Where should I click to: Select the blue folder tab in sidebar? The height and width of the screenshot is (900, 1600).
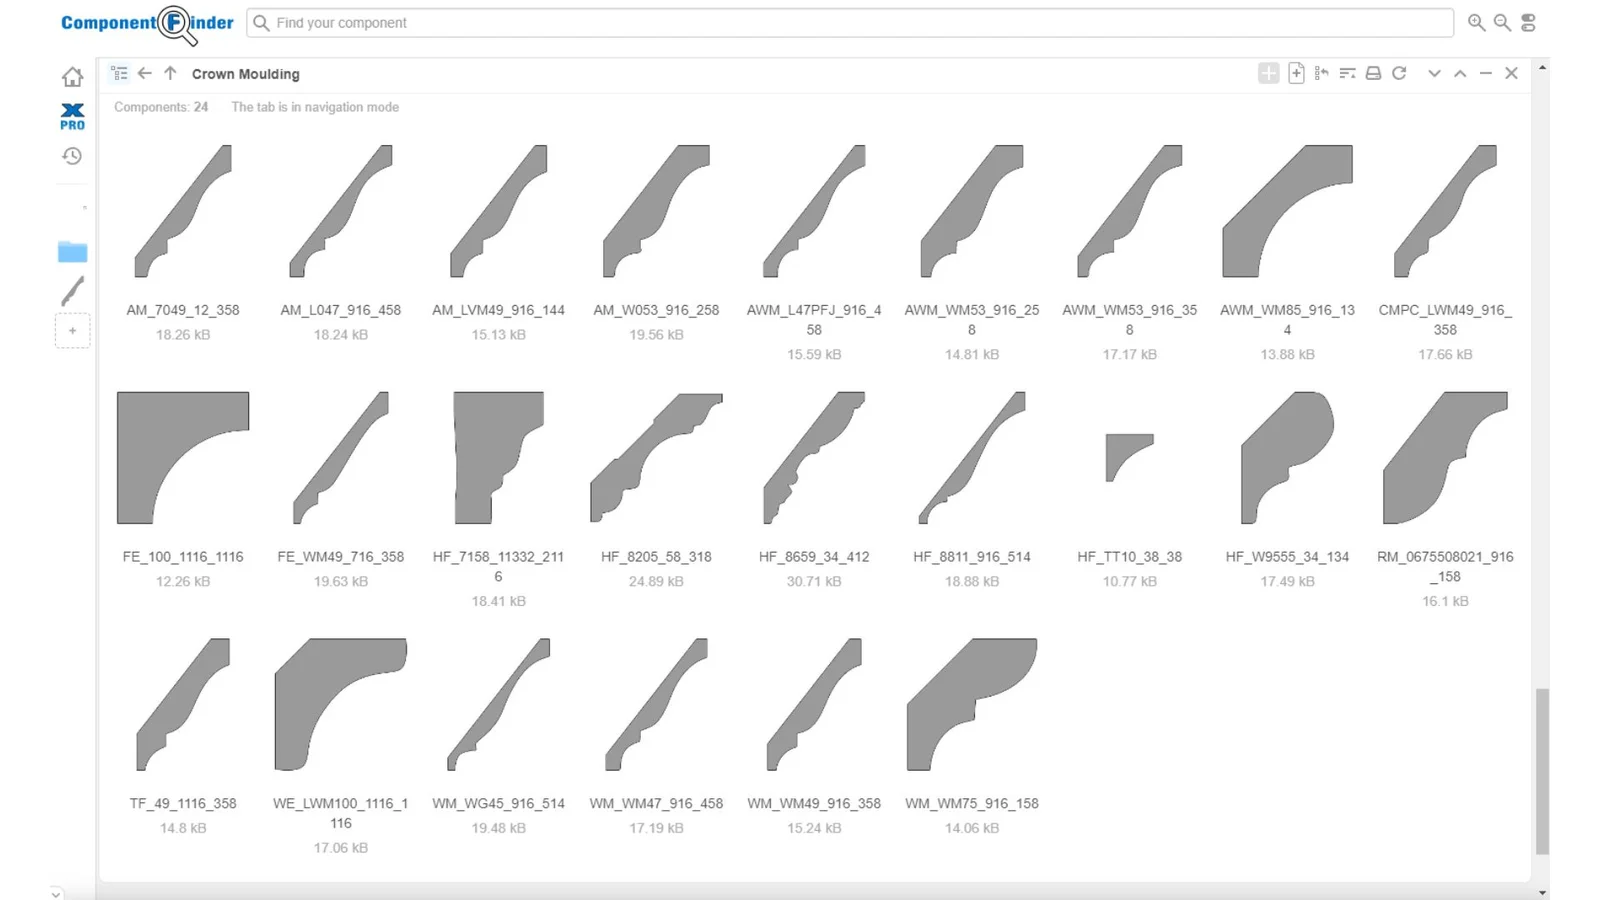72,252
